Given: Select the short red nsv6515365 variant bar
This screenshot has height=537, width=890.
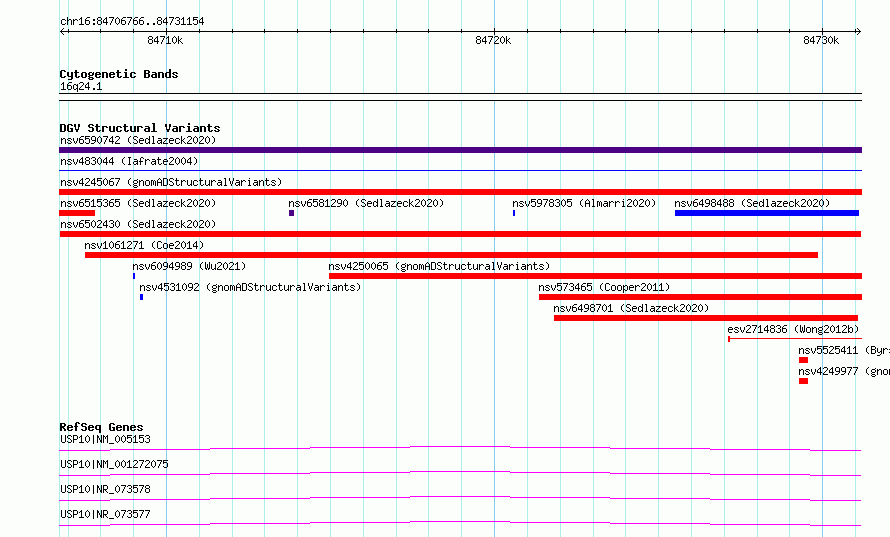Looking at the screenshot, I should coord(77,213).
